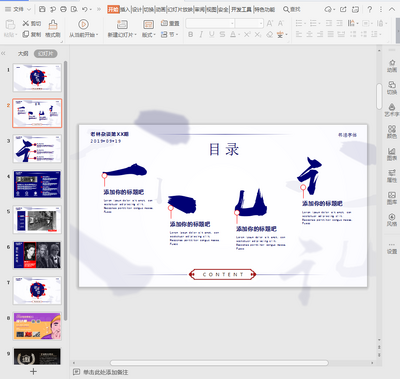Open the Special Features (特色功能) tab
This screenshot has width=400, height=379.
(x=265, y=9)
